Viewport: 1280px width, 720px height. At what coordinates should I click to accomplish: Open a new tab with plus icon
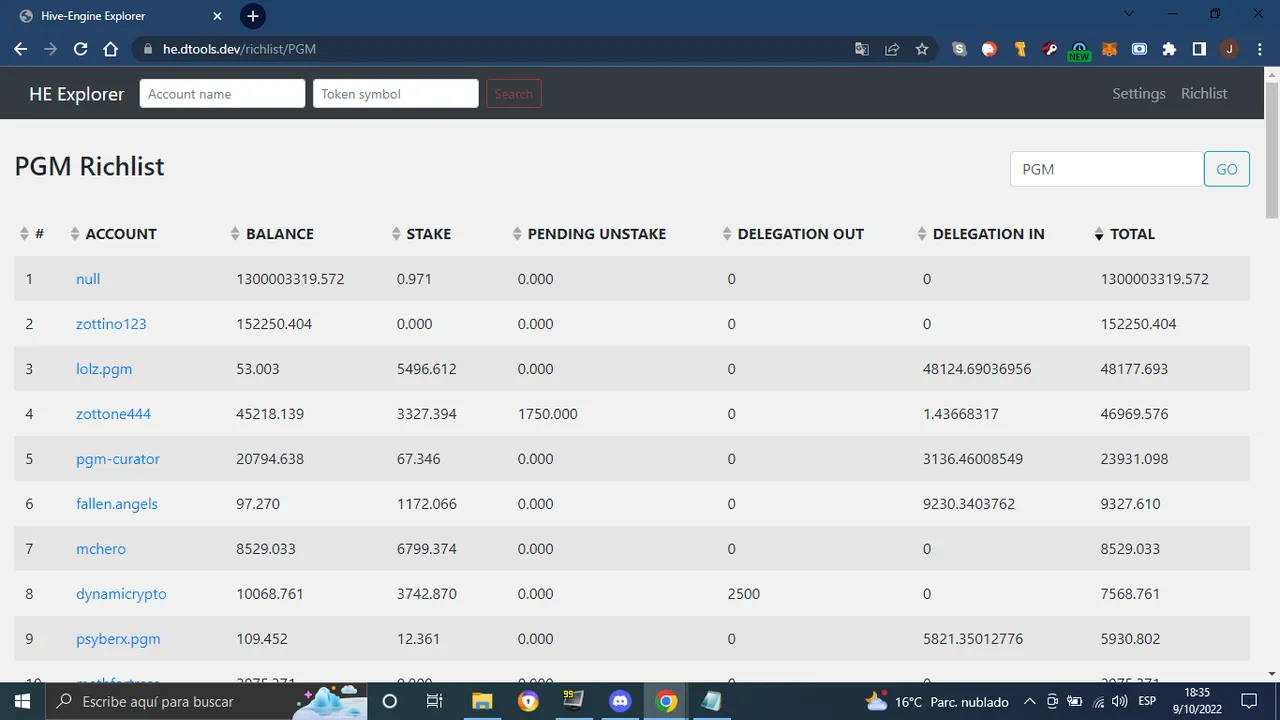253,16
